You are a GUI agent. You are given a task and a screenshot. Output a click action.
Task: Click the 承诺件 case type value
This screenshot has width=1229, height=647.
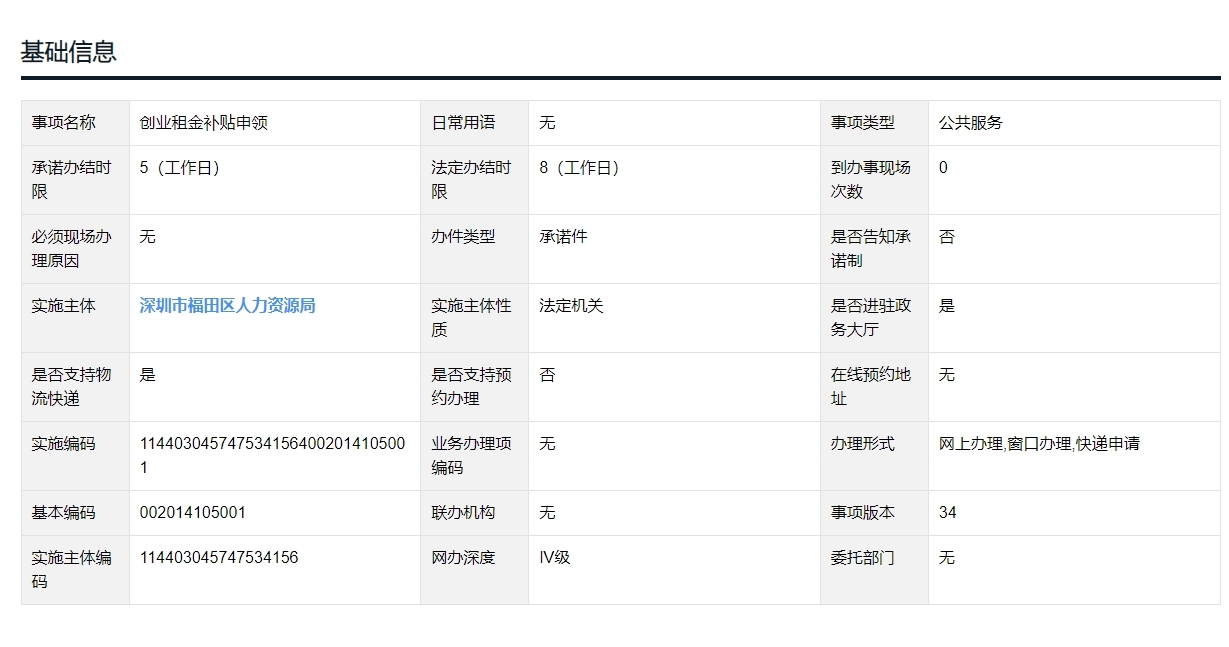563,237
